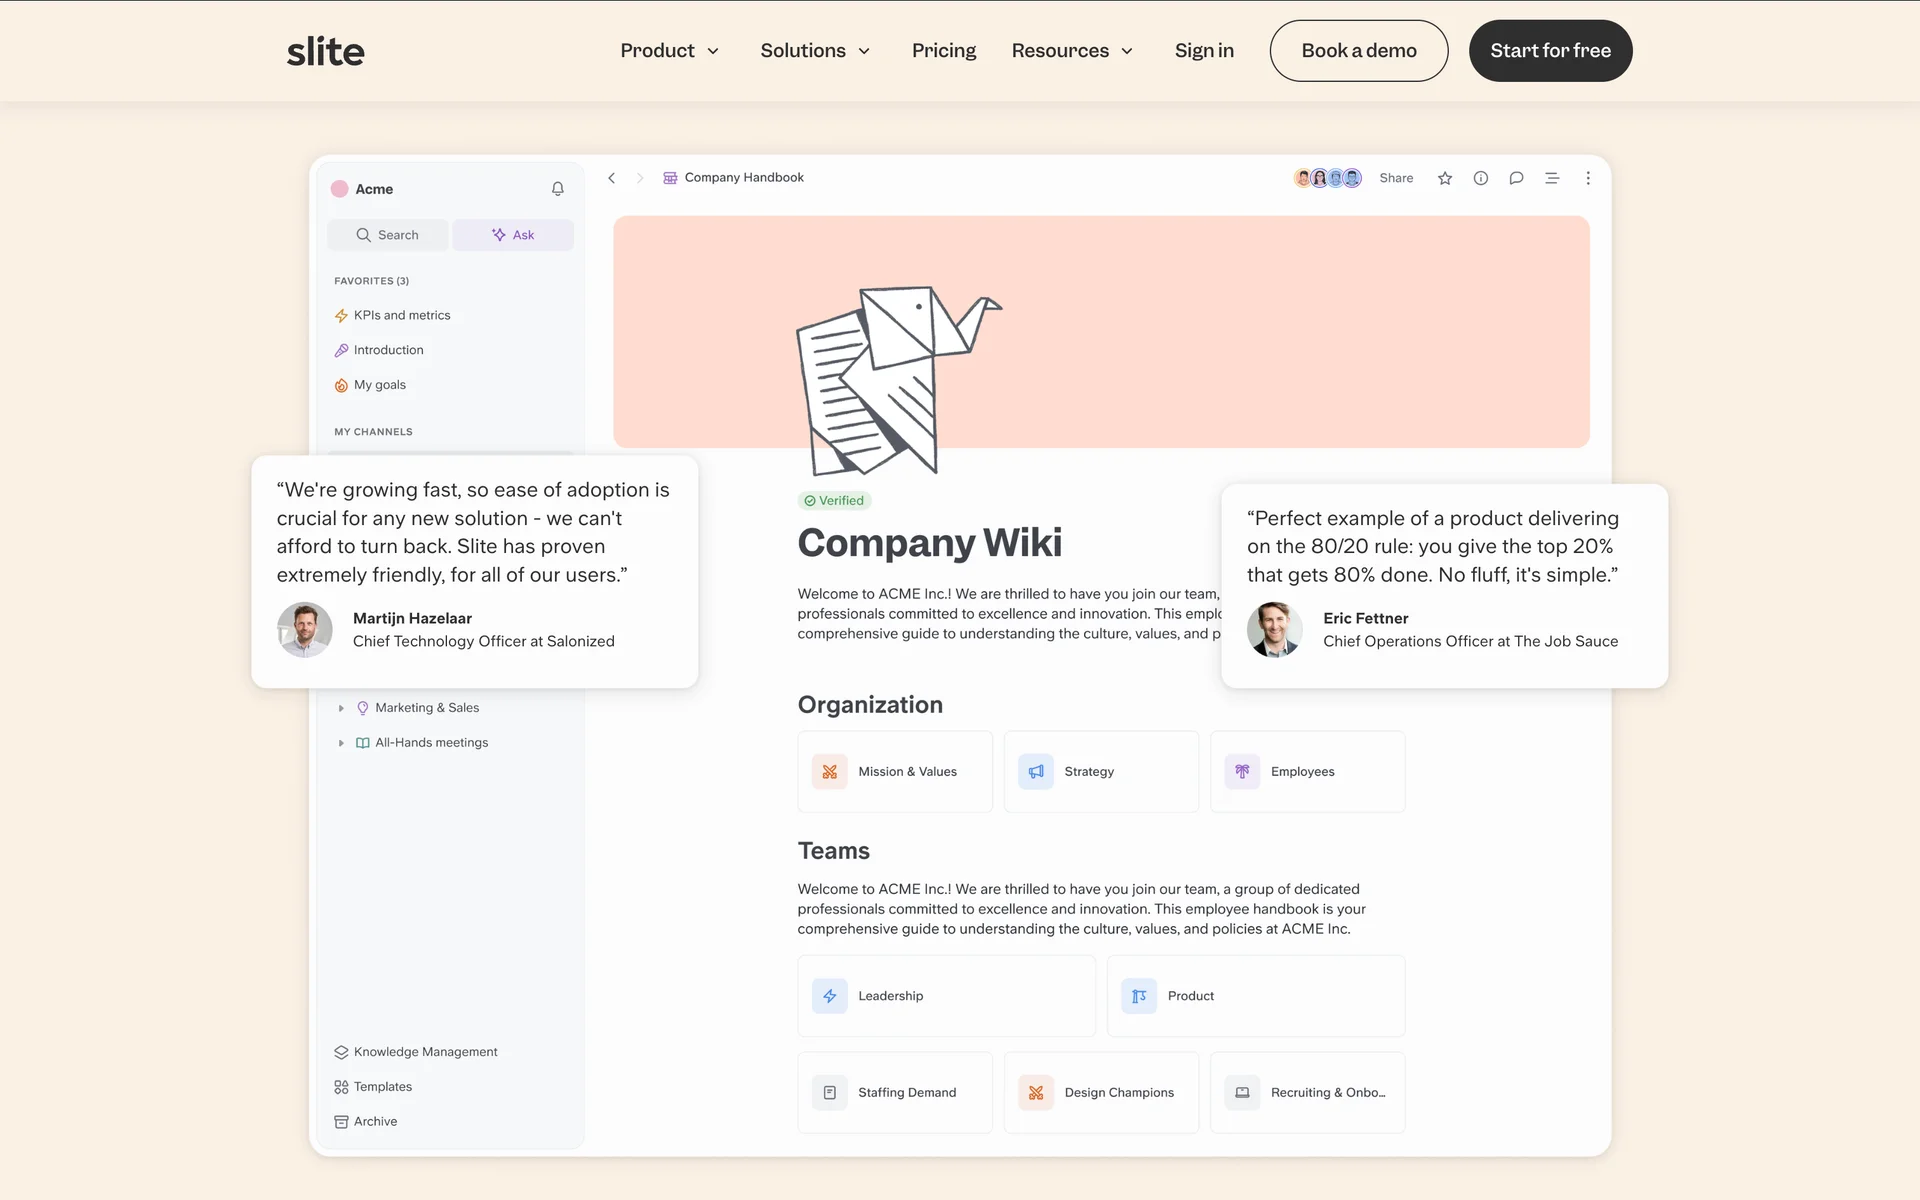Click the Search field in sidebar
Viewport: 1920px width, 1200px height.
pyautogui.click(x=388, y=235)
